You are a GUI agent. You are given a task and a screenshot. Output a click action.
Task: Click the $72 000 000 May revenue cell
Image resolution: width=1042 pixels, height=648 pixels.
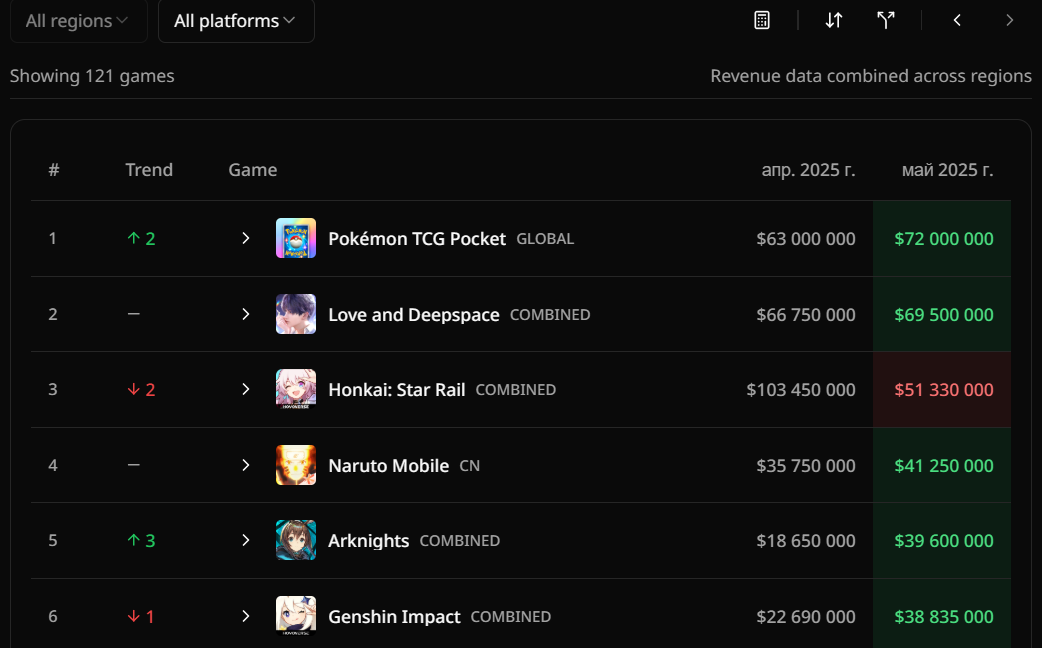(x=944, y=239)
